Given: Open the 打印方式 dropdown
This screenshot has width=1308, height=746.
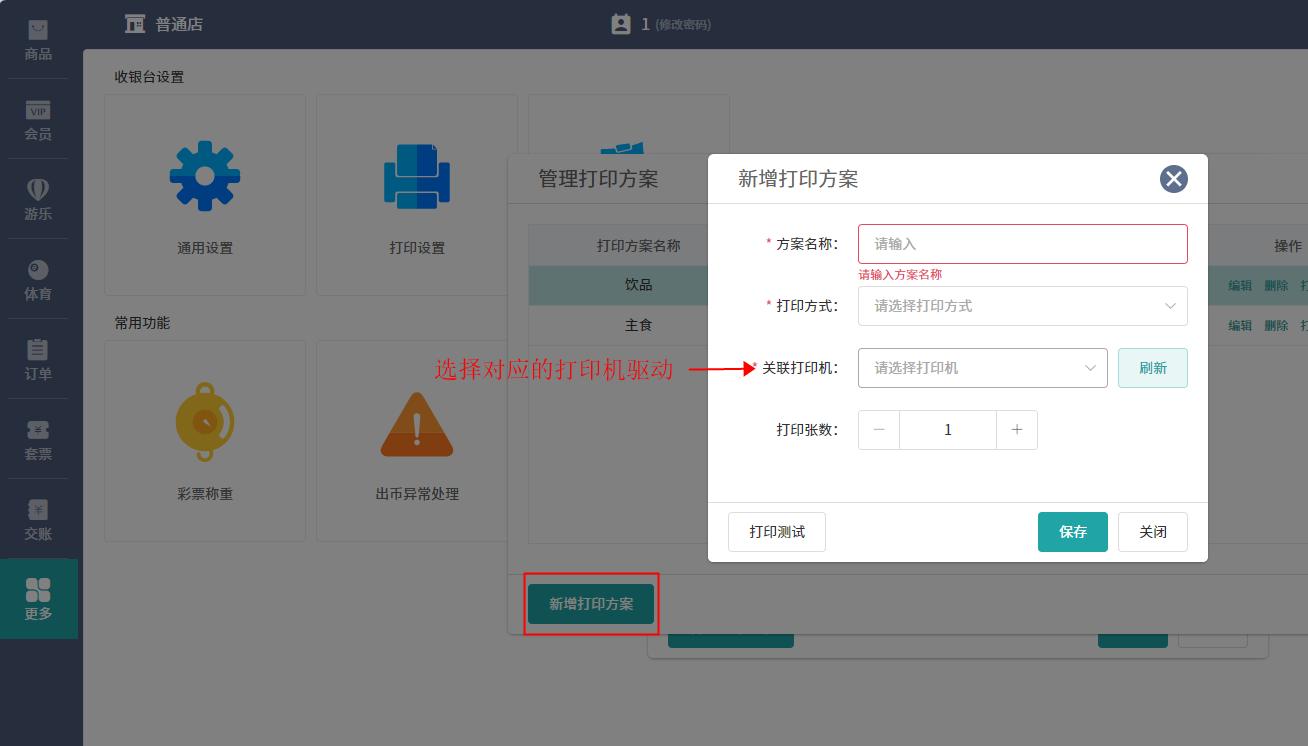Looking at the screenshot, I should [1022, 306].
